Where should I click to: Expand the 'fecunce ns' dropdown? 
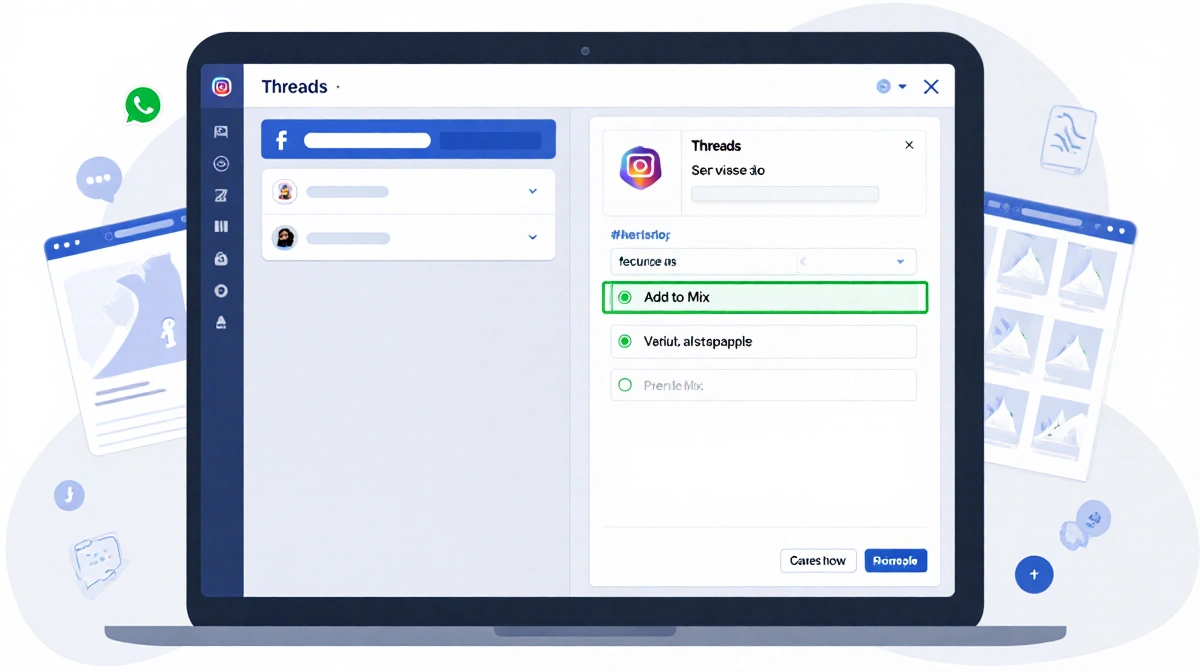[x=763, y=261]
